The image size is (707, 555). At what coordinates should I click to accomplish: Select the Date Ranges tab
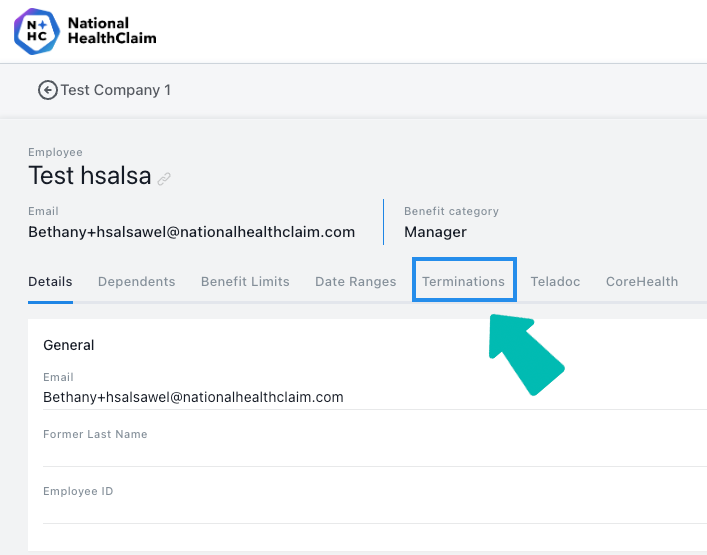356,282
